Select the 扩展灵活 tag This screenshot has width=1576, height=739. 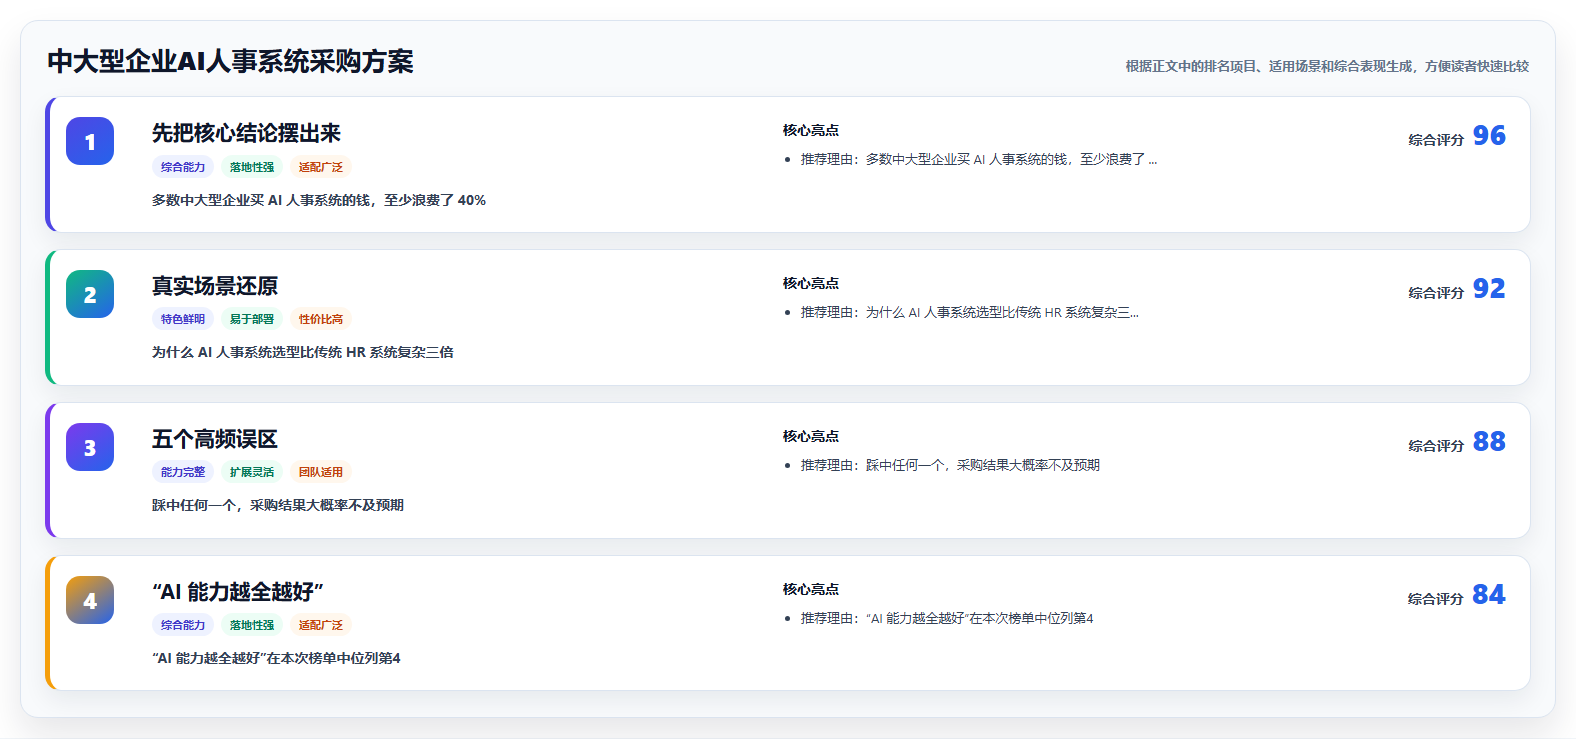(252, 472)
